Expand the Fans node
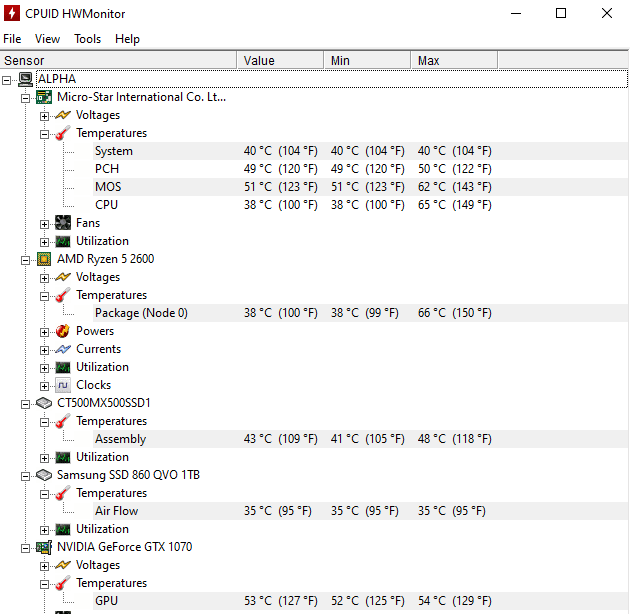The height and width of the screenshot is (614, 630). point(44,224)
